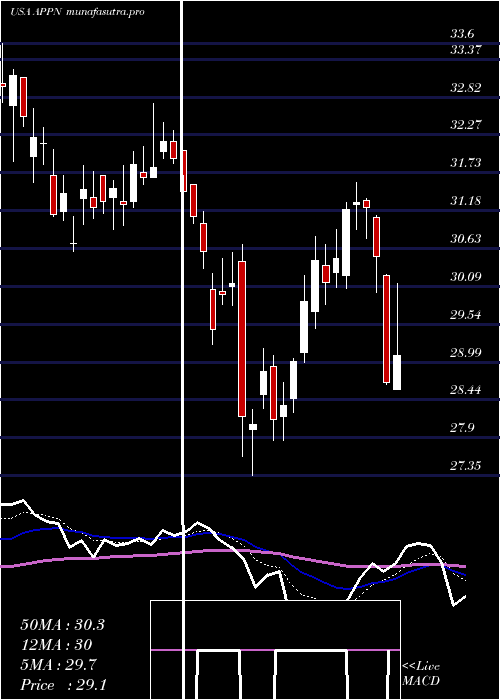Click the 'Price : 29.1' readout
The height and width of the screenshot is (700, 500).
point(64,685)
